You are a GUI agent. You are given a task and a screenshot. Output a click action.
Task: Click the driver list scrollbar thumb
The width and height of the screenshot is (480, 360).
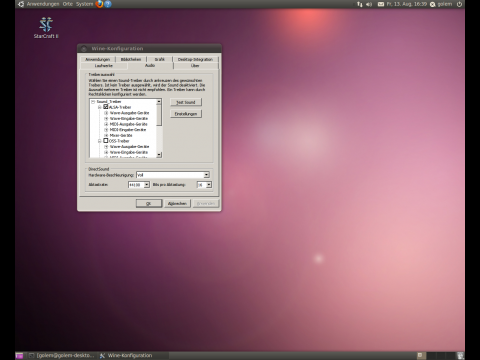(x=159, y=115)
